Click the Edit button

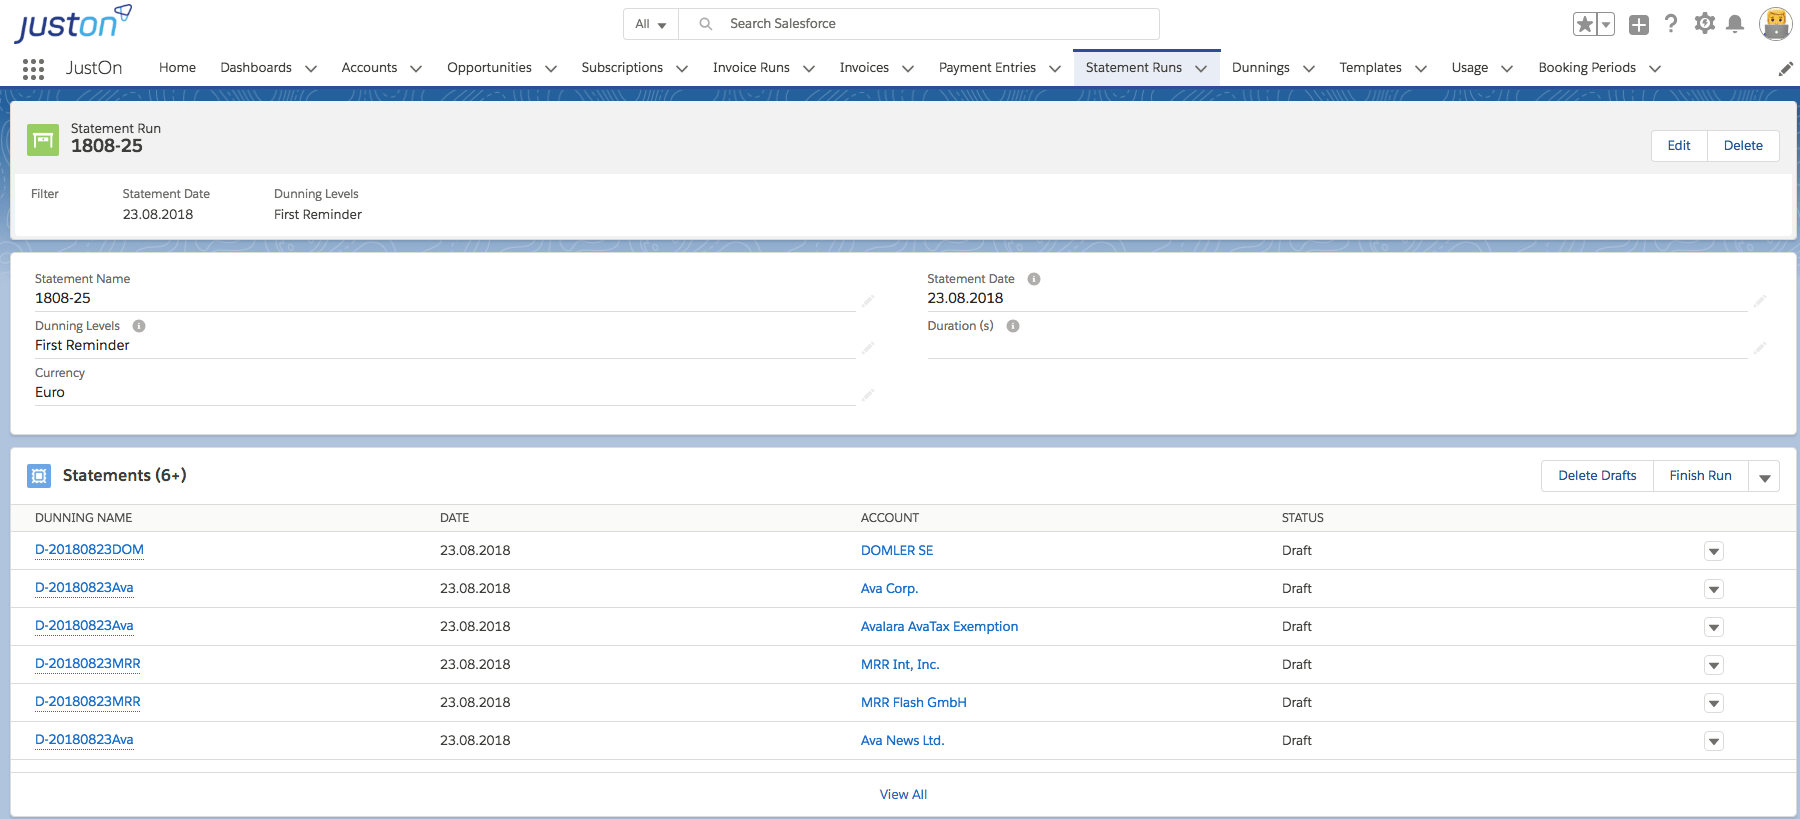coord(1679,145)
